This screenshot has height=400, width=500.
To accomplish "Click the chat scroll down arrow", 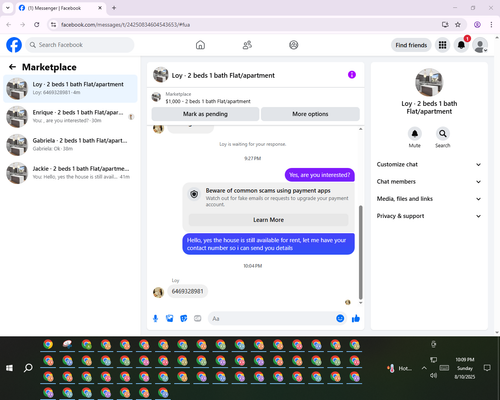I will point(360,303).
